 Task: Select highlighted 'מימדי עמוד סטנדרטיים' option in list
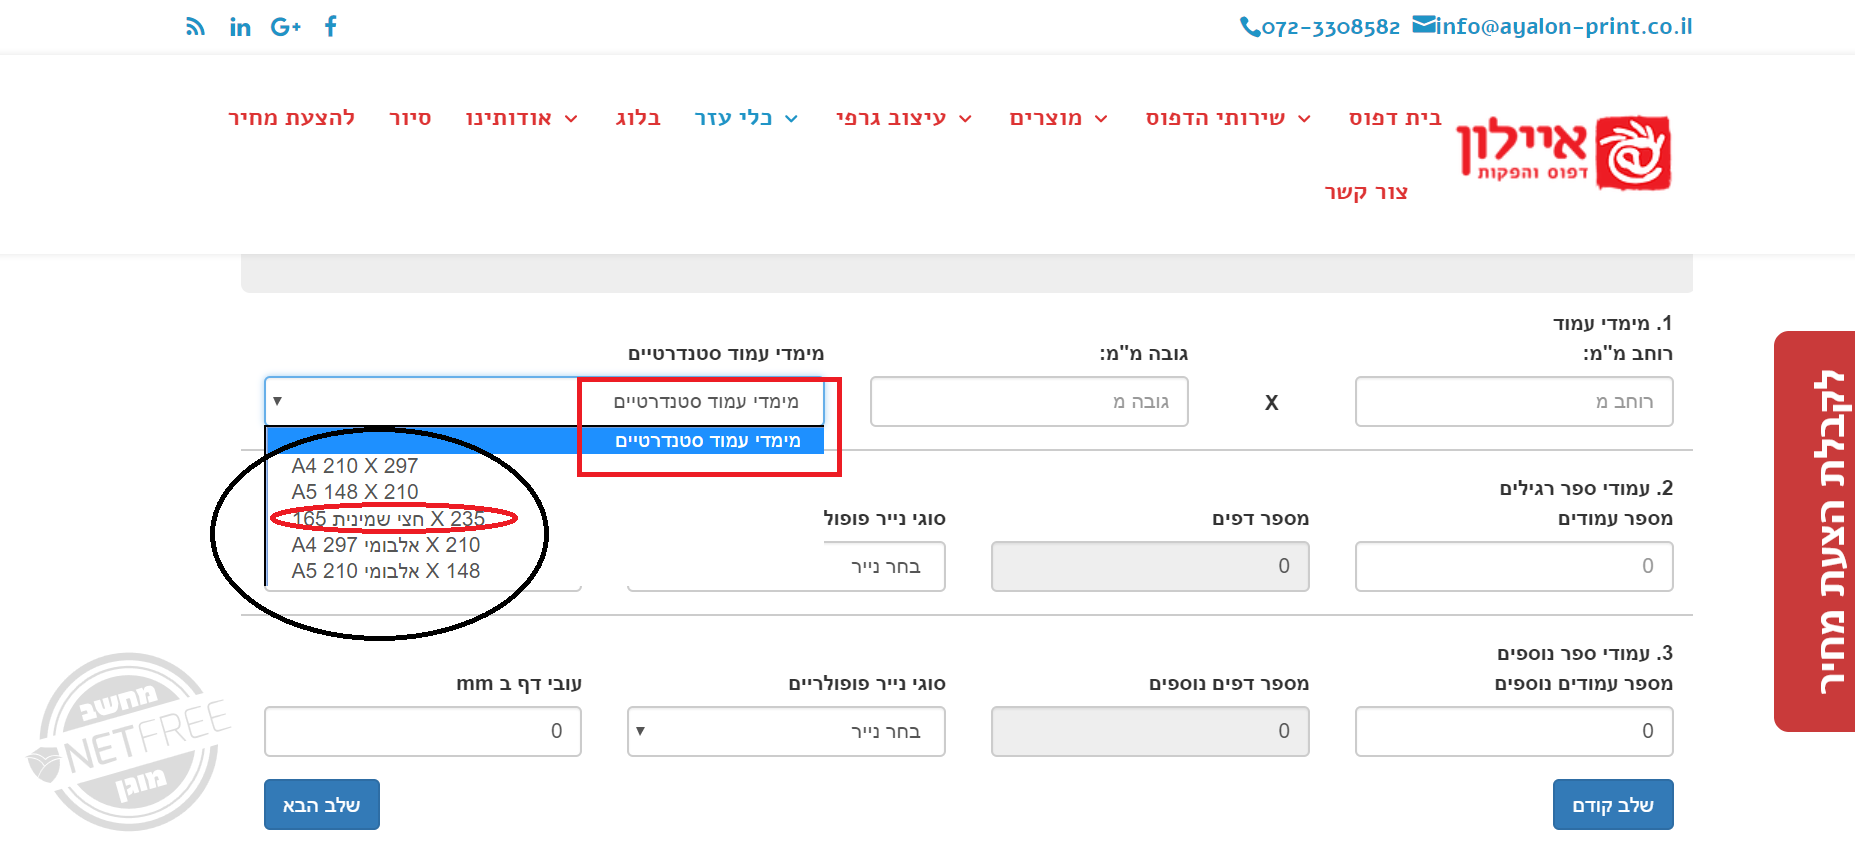pos(545,440)
